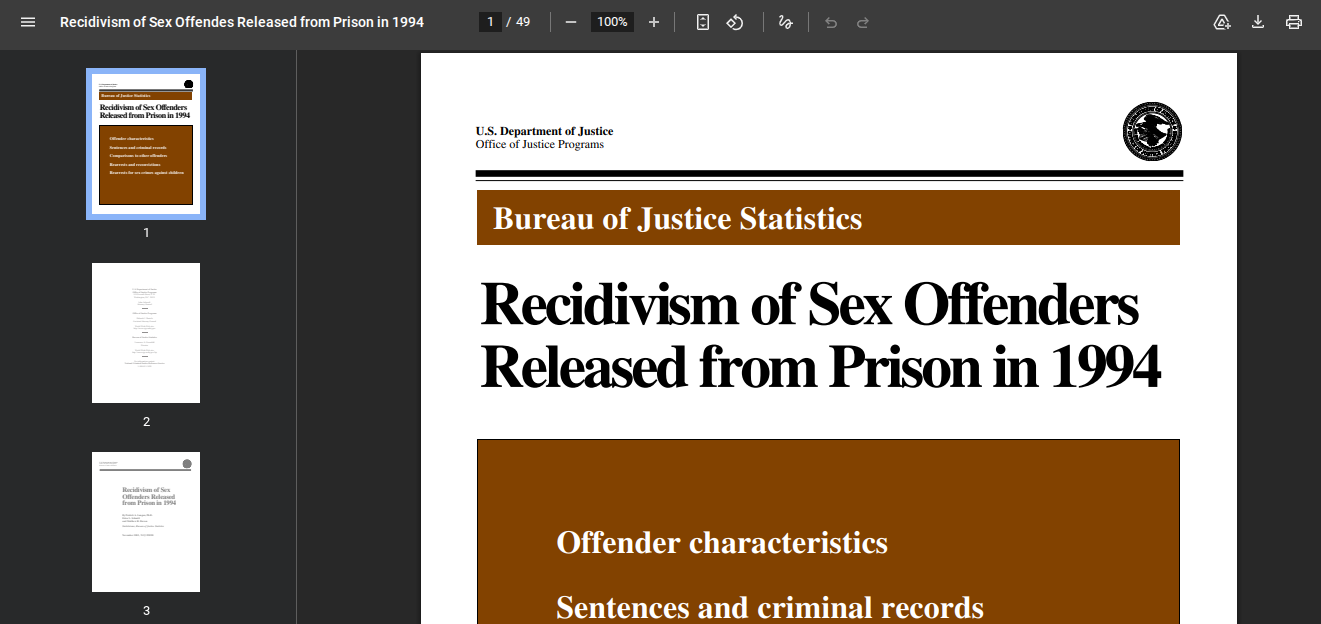Save the PDF to Google Drive

coord(1222,22)
